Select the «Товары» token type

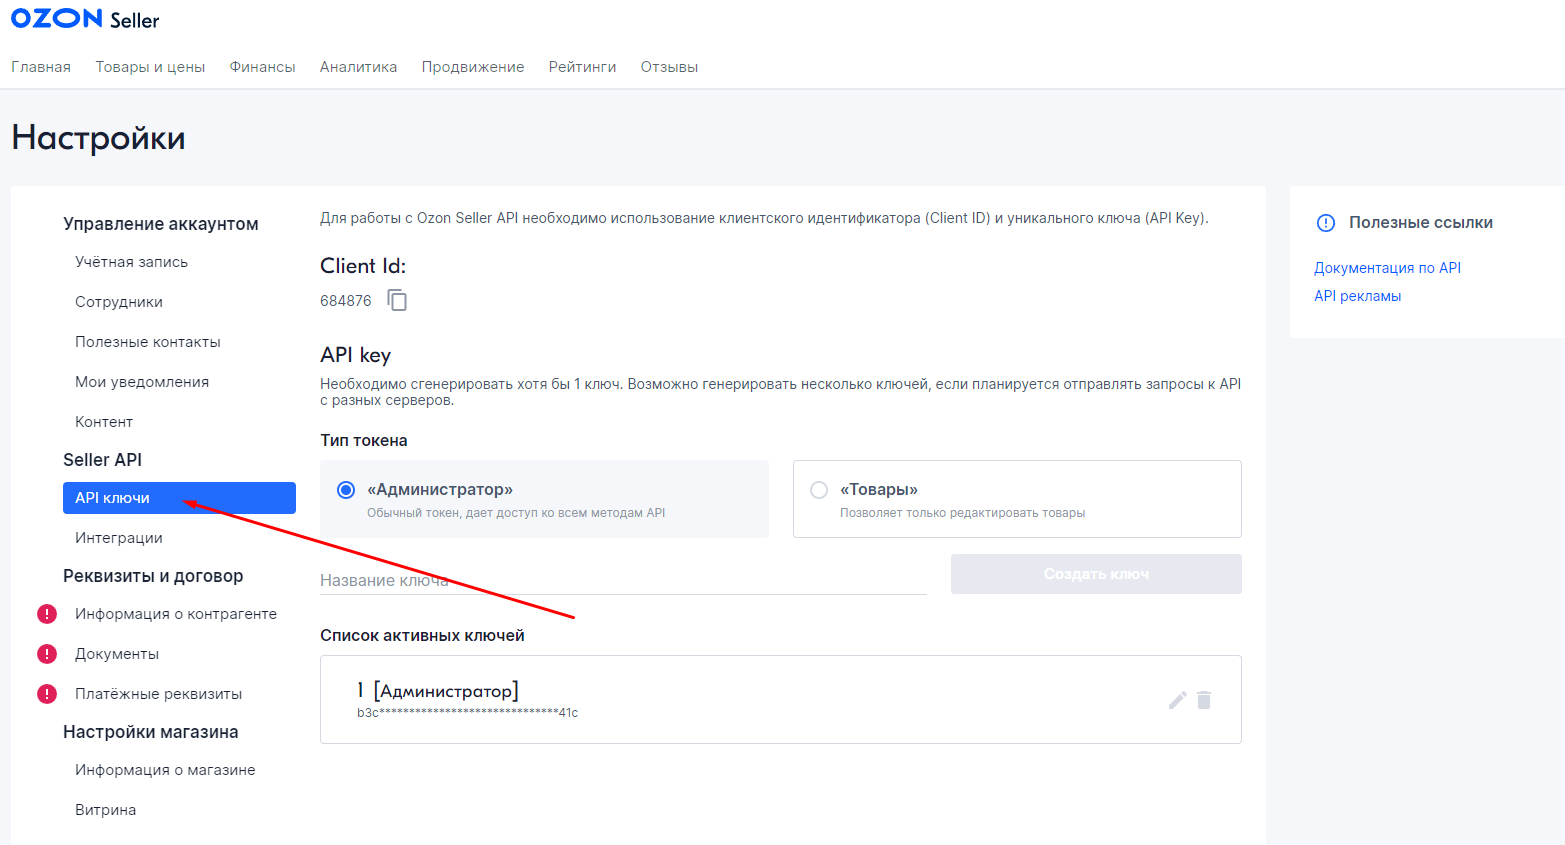click(x=819, y=490)
